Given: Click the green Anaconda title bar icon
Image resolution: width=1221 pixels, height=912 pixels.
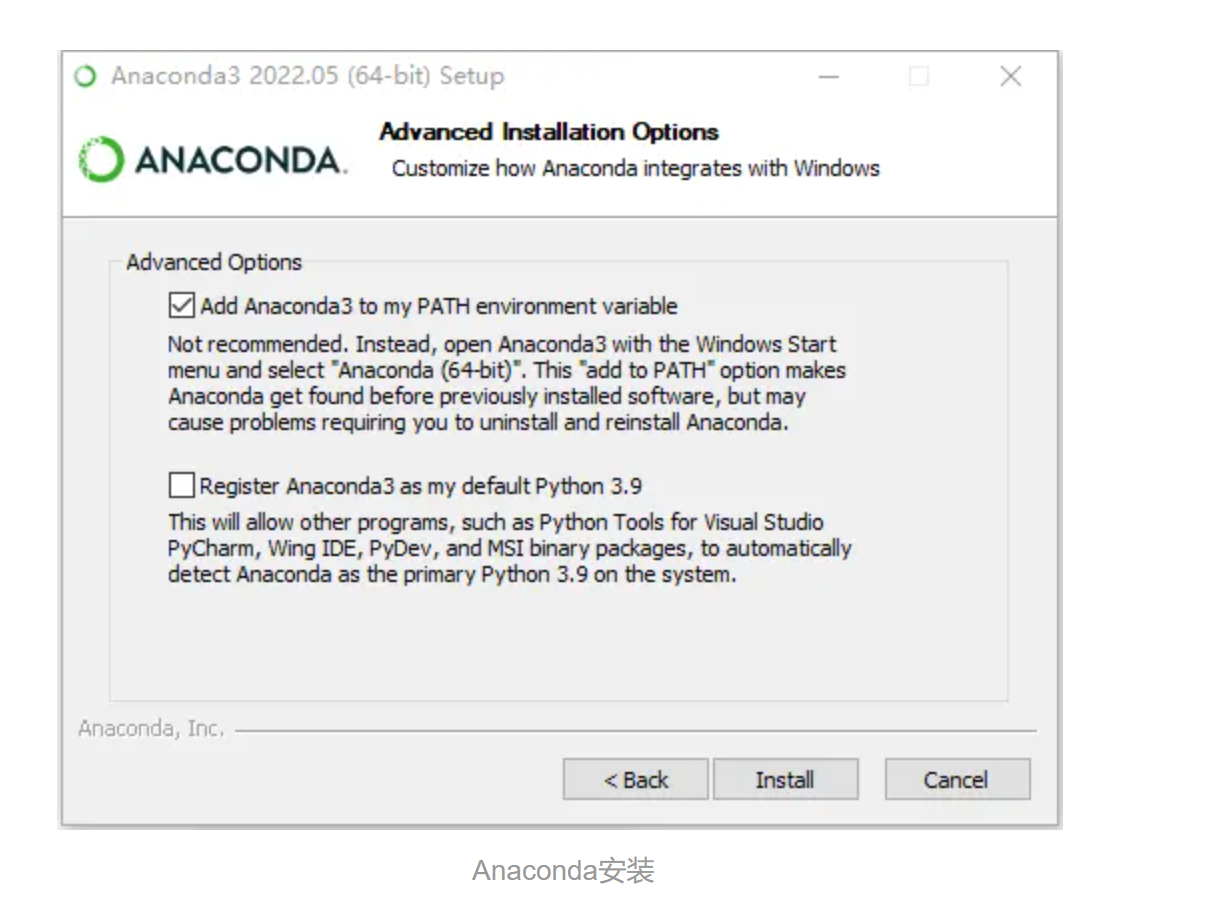Looking at the screenshot, I should [x=86, y=77].
